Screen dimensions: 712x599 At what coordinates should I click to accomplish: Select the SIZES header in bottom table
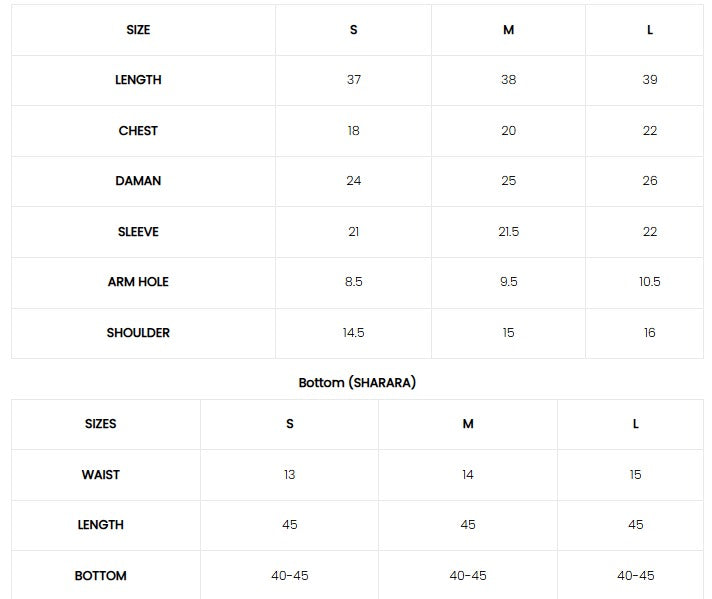pyautogui.click(x=101, y=424)
